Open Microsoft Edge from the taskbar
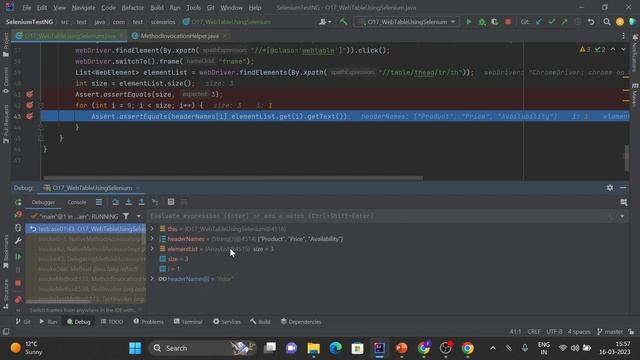Image resolution: width=640 pixels, height=360 pixels. pos(336,348)
